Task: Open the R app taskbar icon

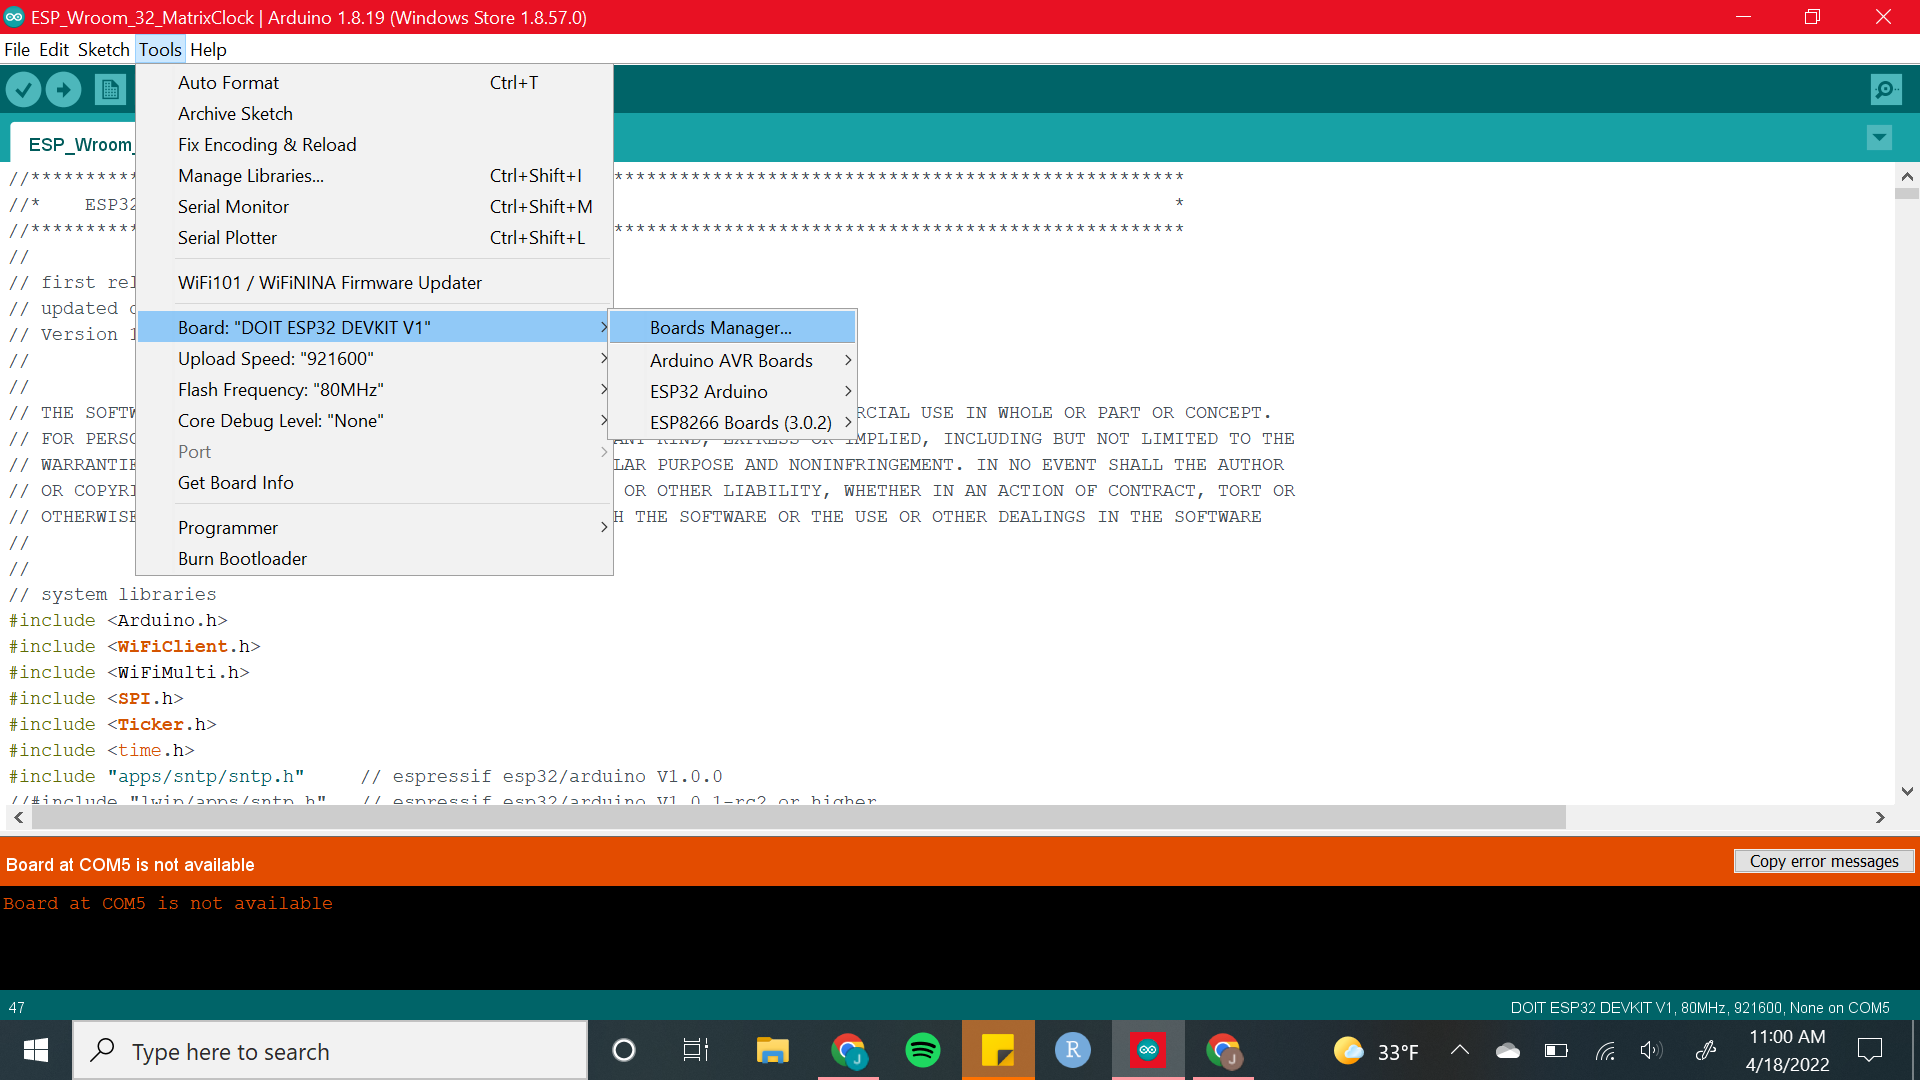Action: [x=1073, y=1050]
